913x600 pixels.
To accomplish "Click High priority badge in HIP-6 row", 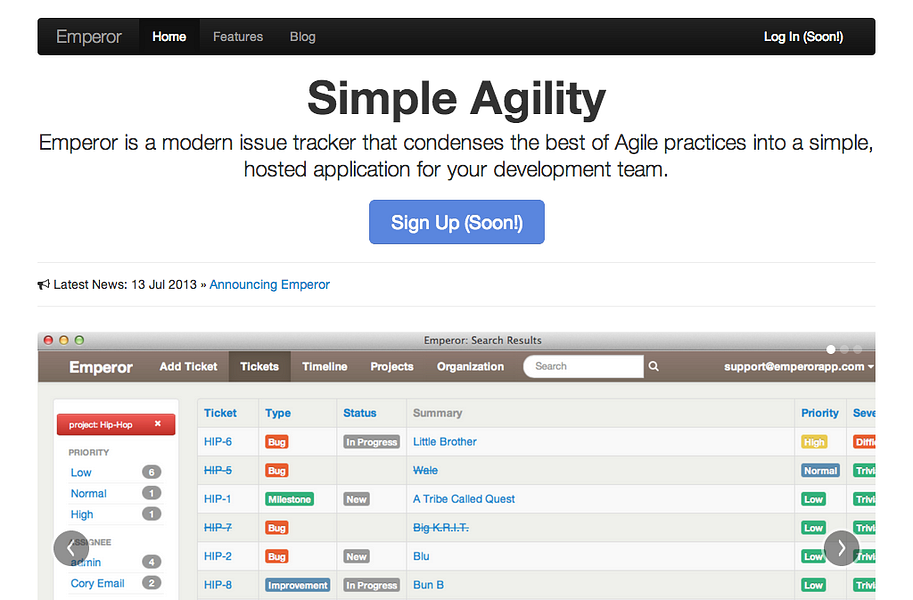I will [814, 442].
